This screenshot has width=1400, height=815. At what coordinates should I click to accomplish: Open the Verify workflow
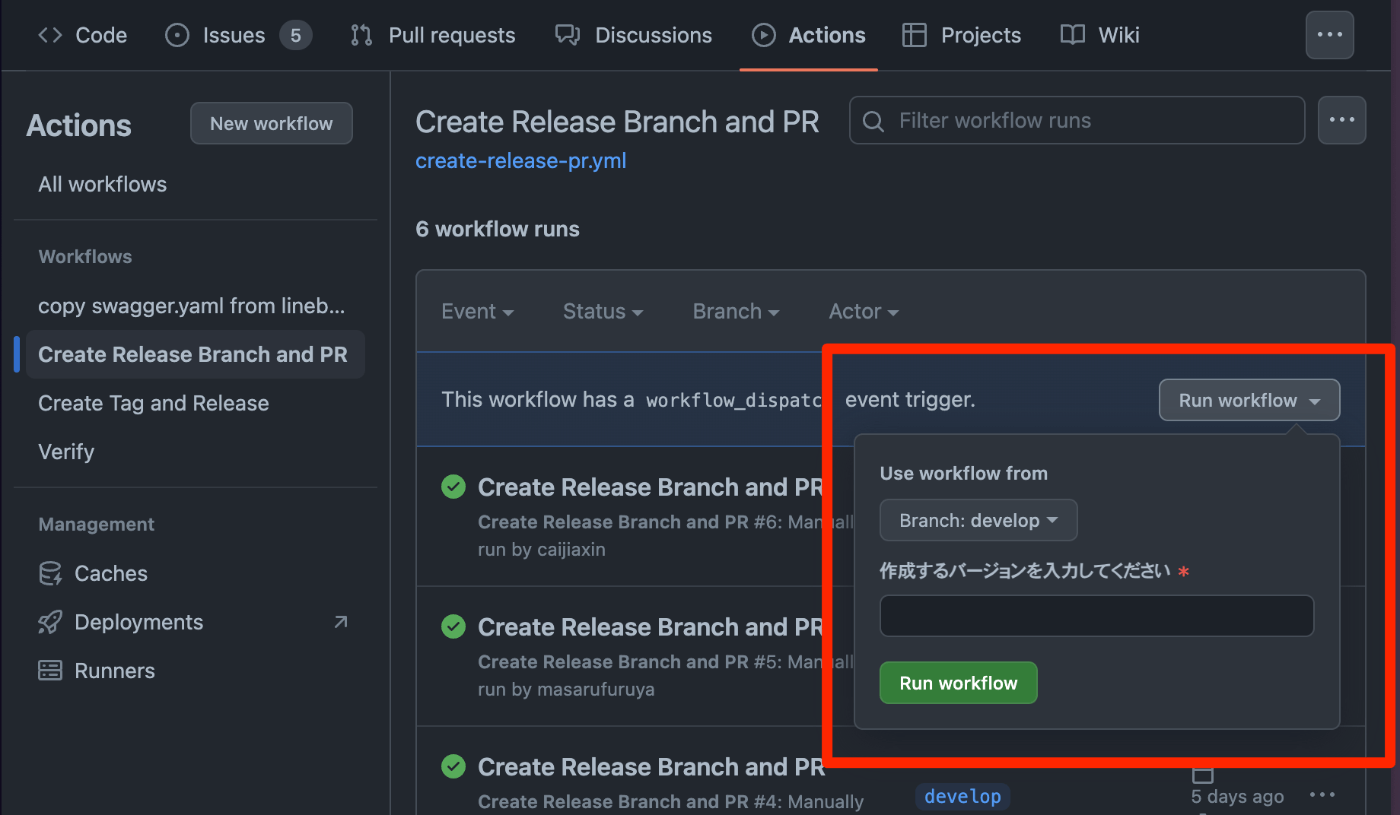tap(66, 452)
